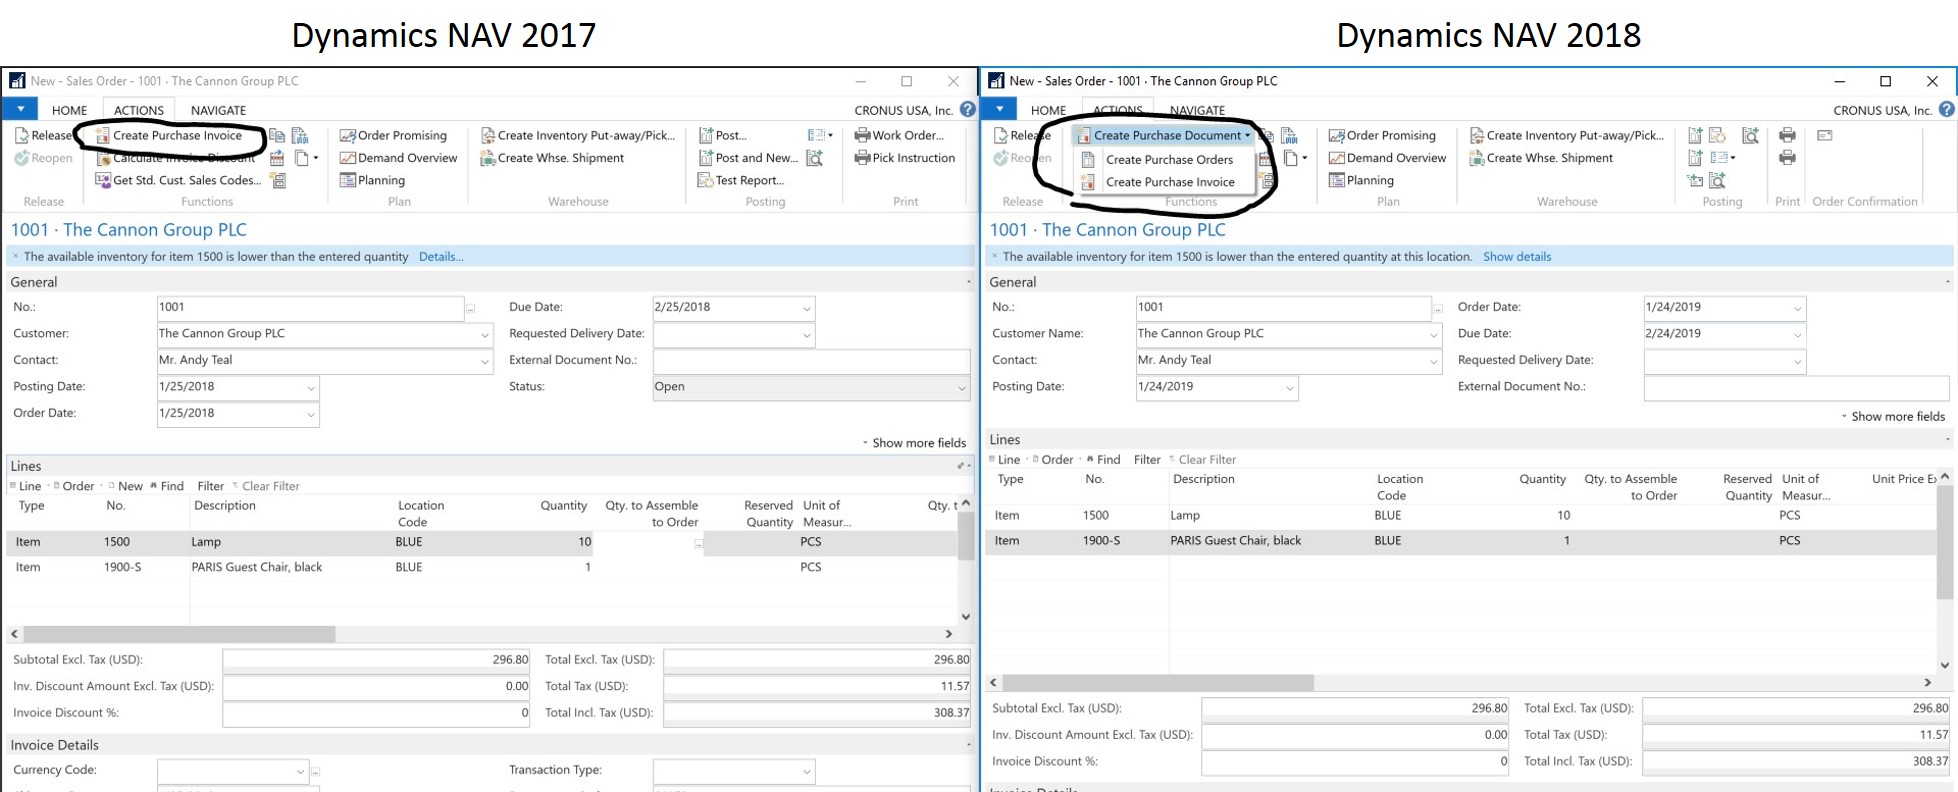1958x792 pixels.
Task: Click Order Confirmation icon in NAV 2018 ribbon
Action: click(x=1825, y=135)
